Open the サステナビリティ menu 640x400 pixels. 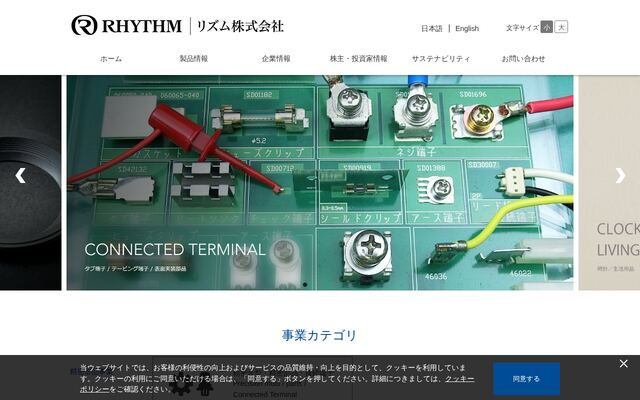[441, 59]
